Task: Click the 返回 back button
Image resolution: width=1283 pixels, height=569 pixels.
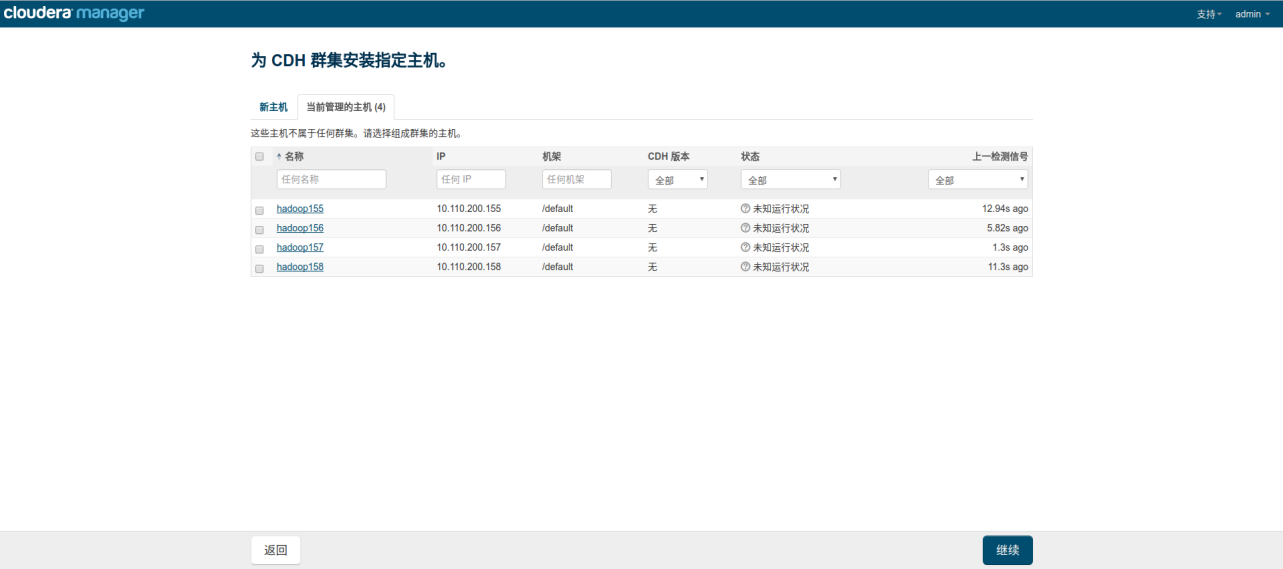Action: click(275, 550)
